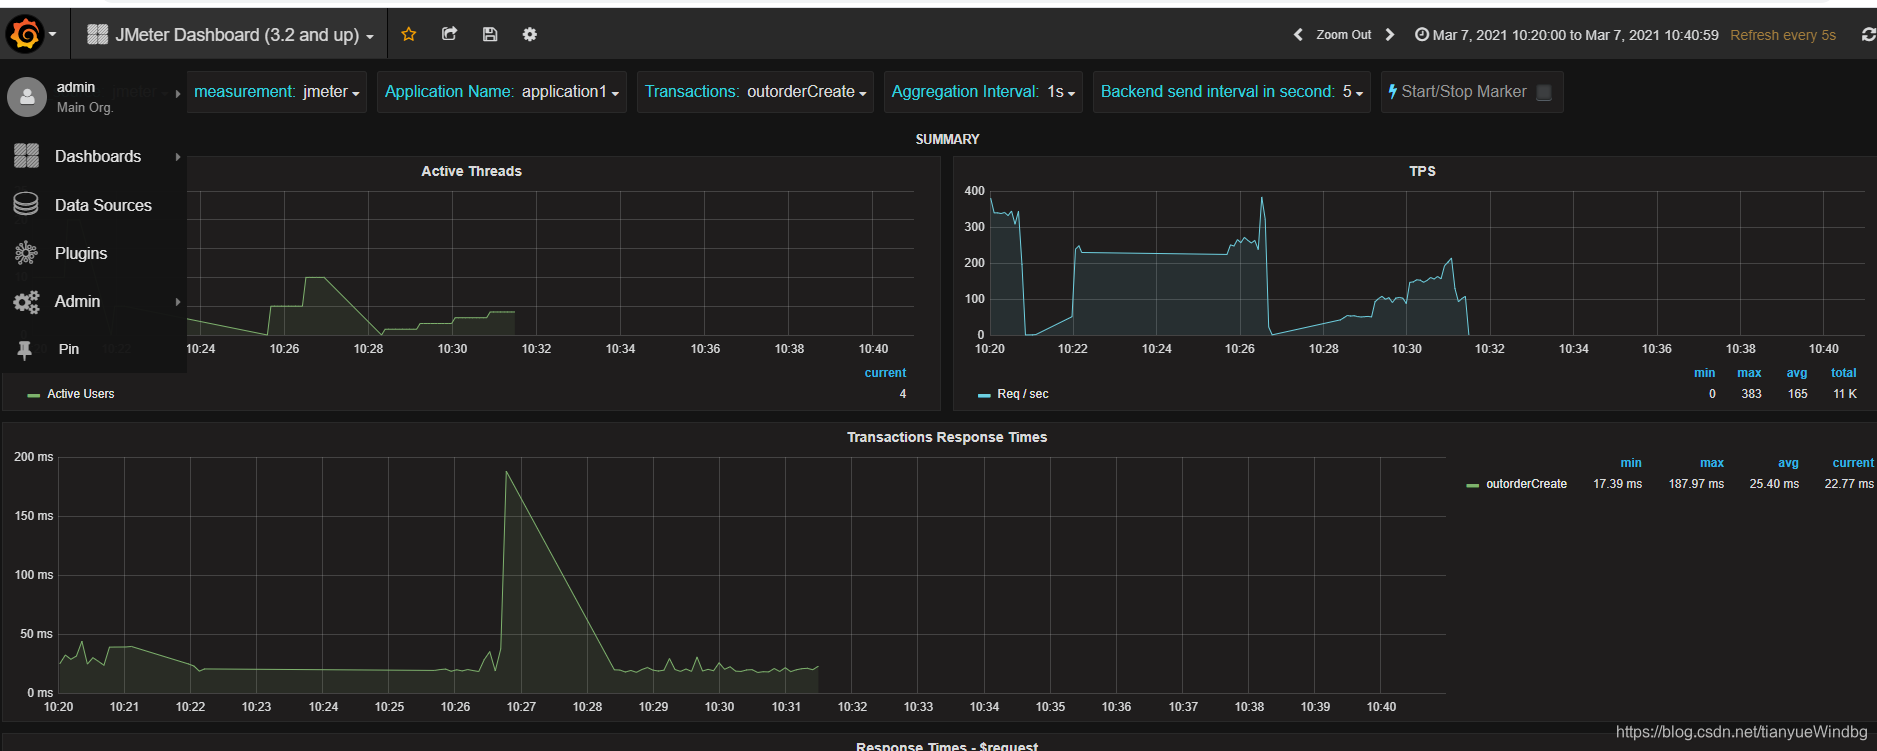Toggle the Req / sec legend series
Viewport: 1877px width, 751px height.
pos(1023,394)
